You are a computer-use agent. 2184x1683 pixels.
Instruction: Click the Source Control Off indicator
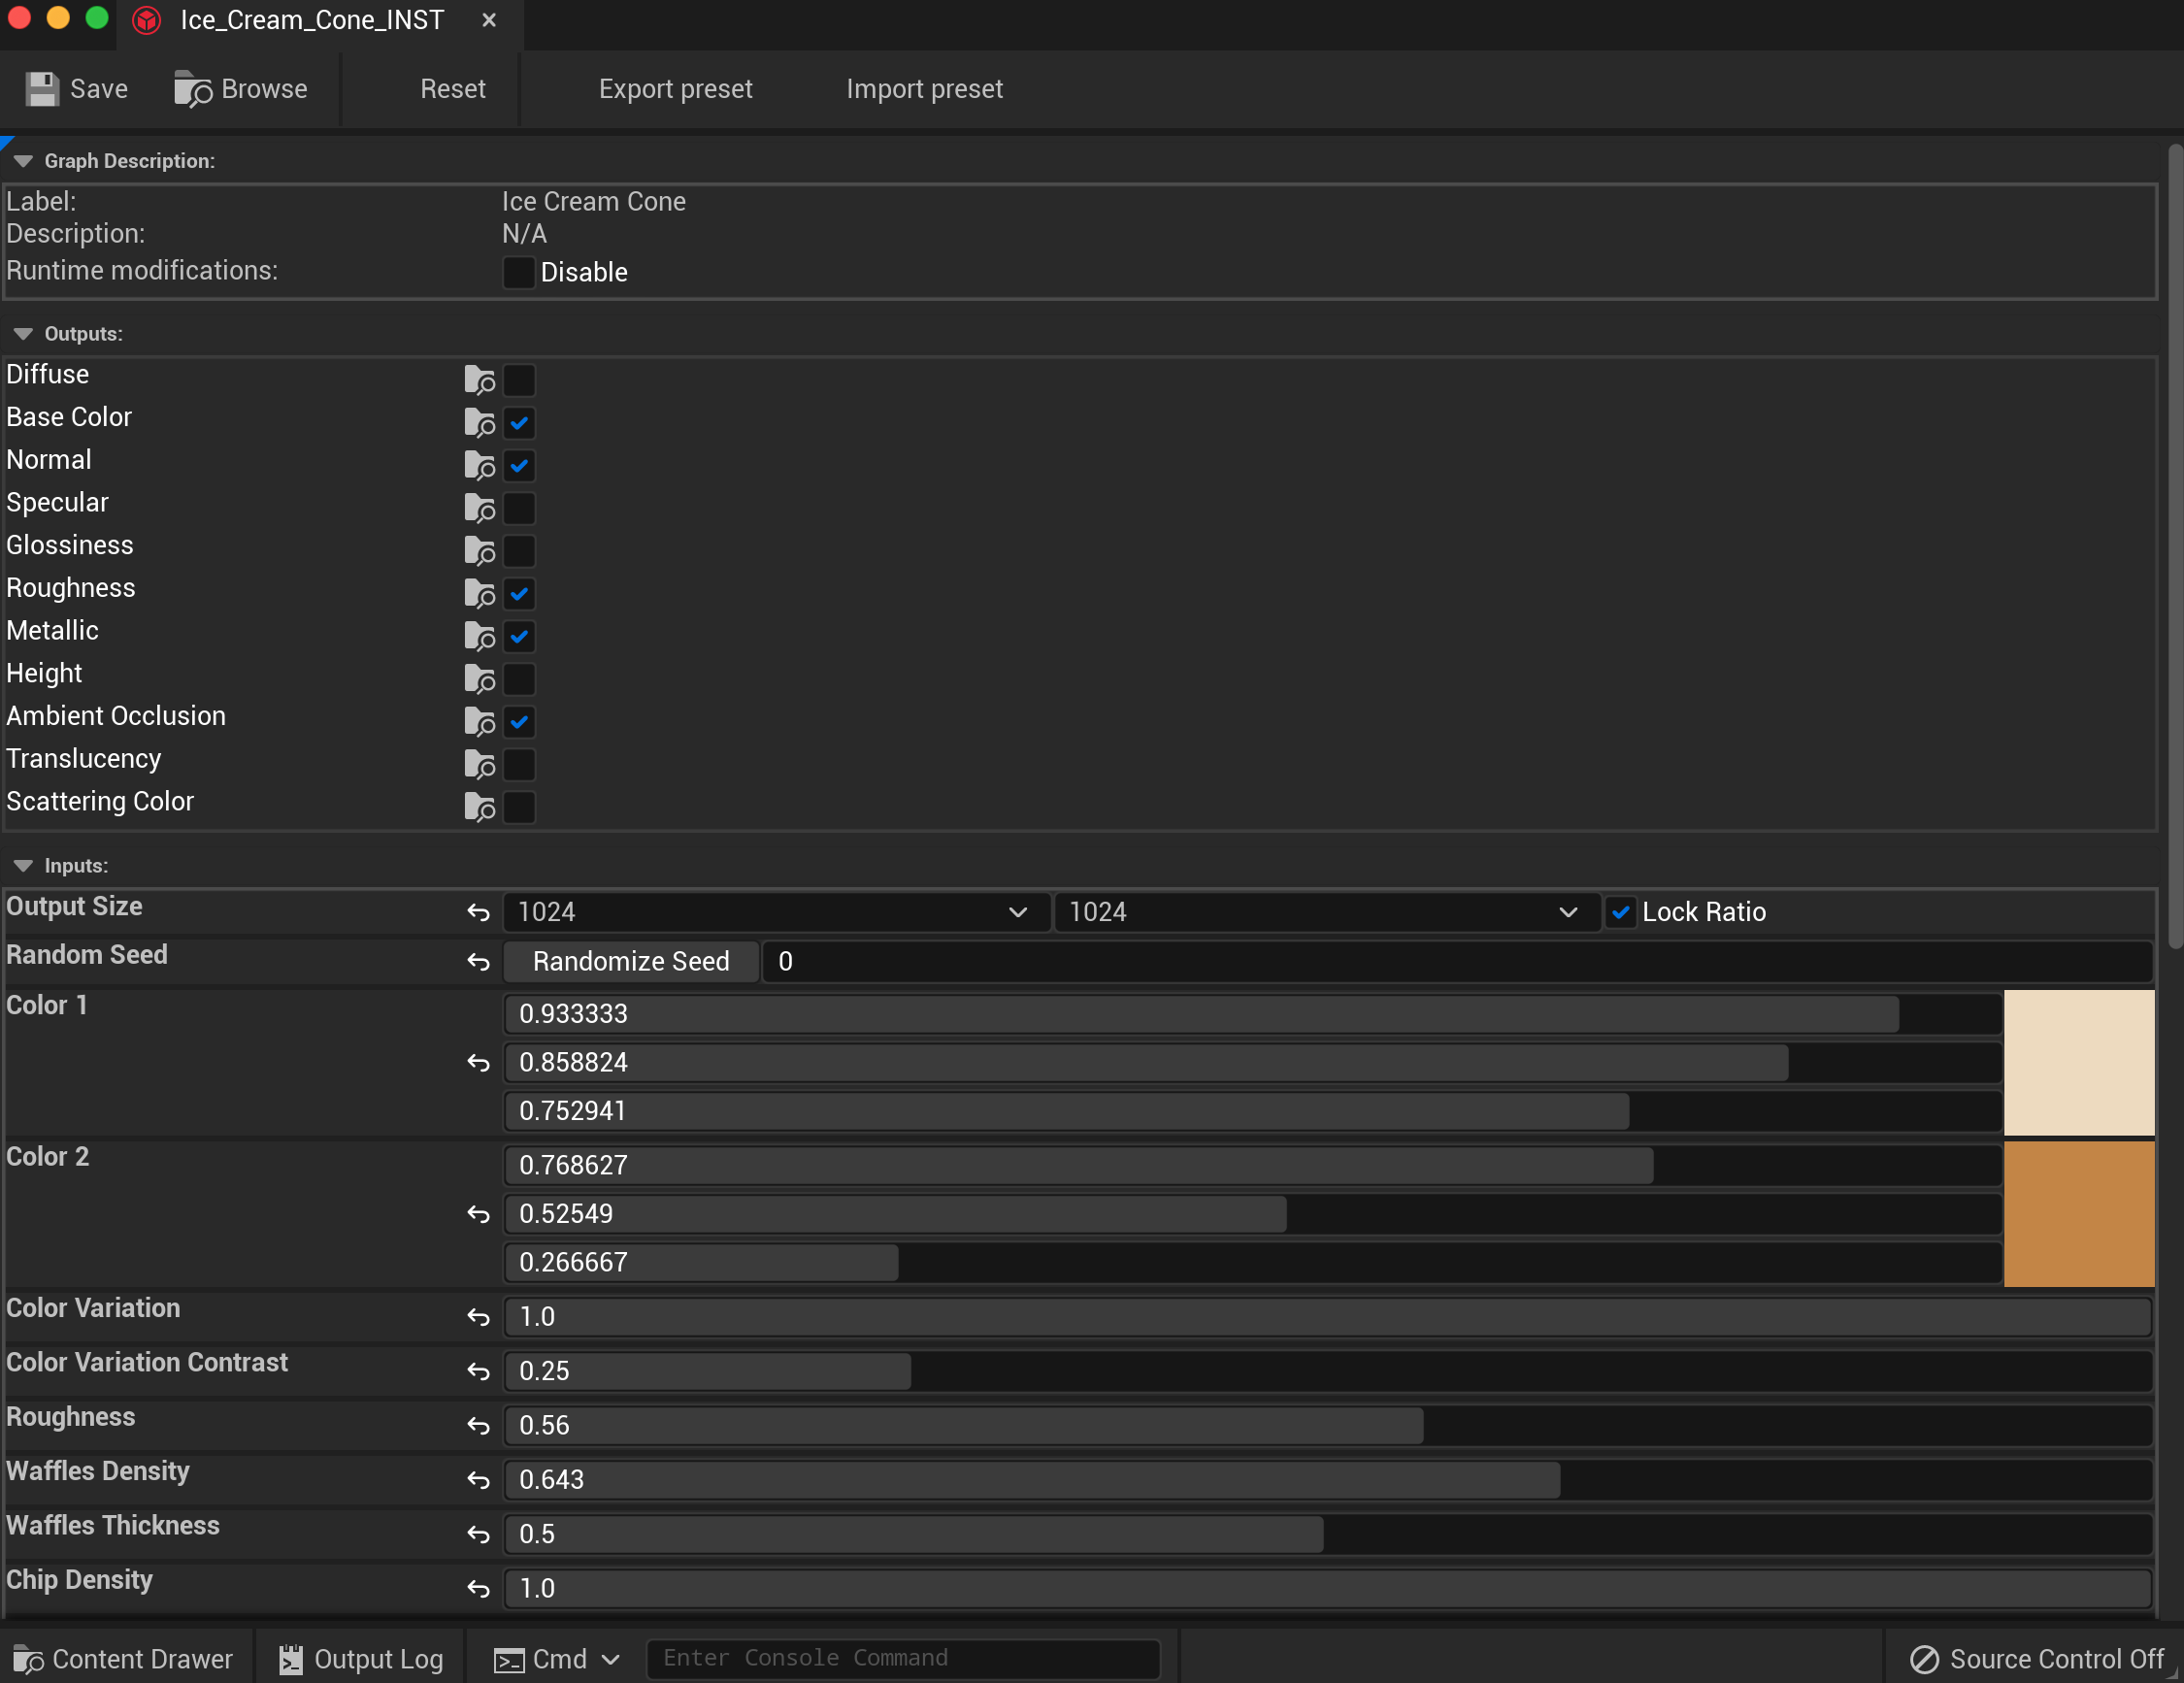(2034, 1658)
